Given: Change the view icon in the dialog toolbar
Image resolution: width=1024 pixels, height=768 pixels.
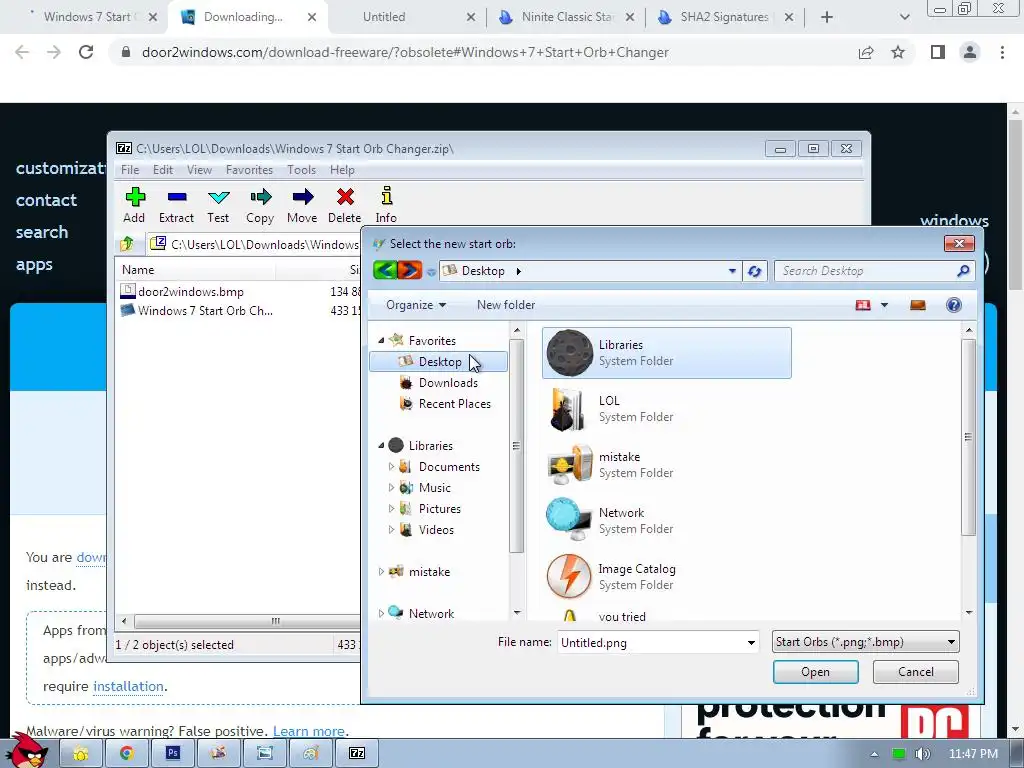Looking at the screenshot, I should pyautogui.click(x=863, y=305).
